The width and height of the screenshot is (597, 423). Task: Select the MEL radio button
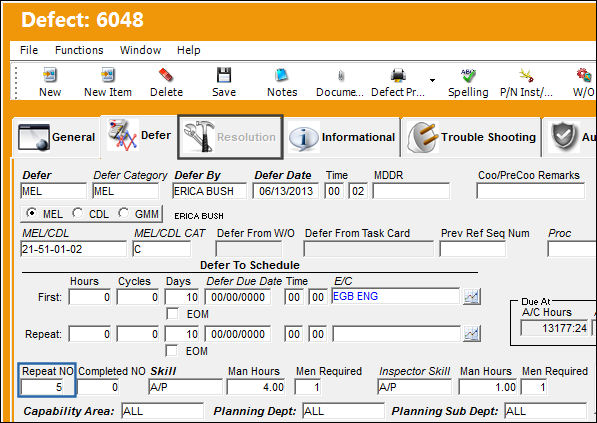pos(31,213)
